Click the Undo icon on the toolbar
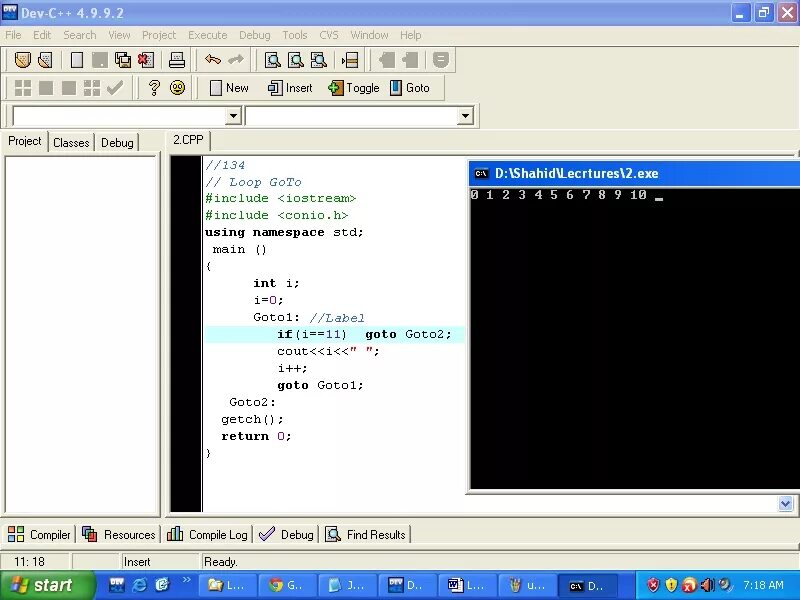Viewport: 800px width, 600px height. (x=213, y=59)
